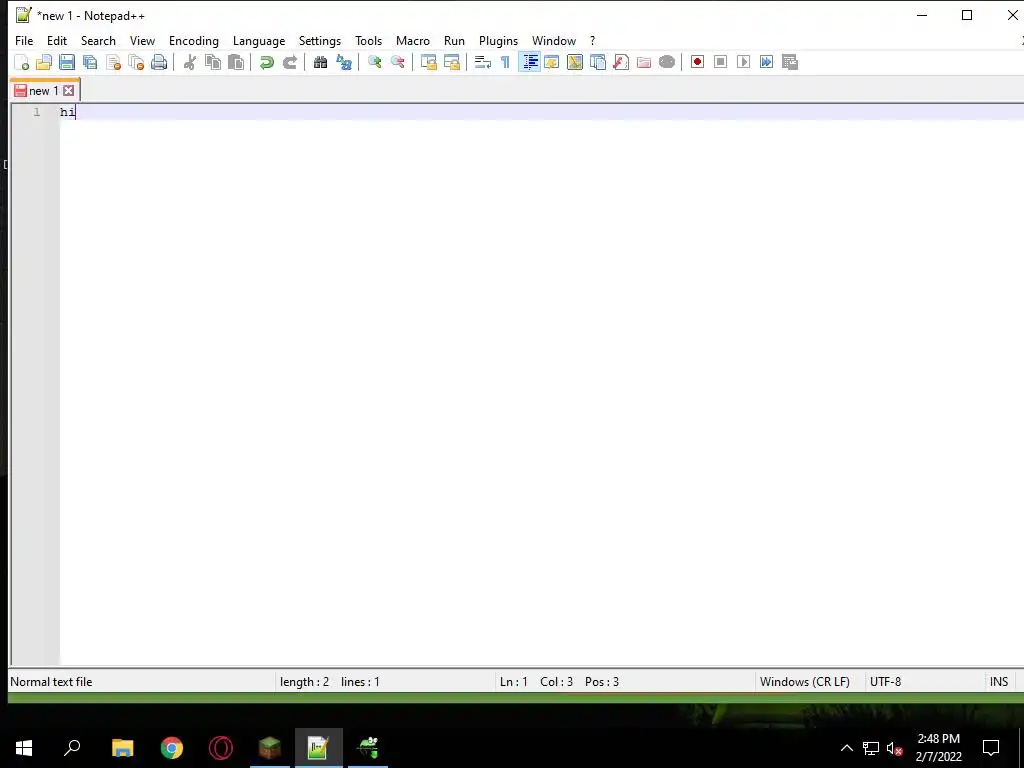Open the Plugins menu
The image size is (1024, 768).
tap(498, 40)
